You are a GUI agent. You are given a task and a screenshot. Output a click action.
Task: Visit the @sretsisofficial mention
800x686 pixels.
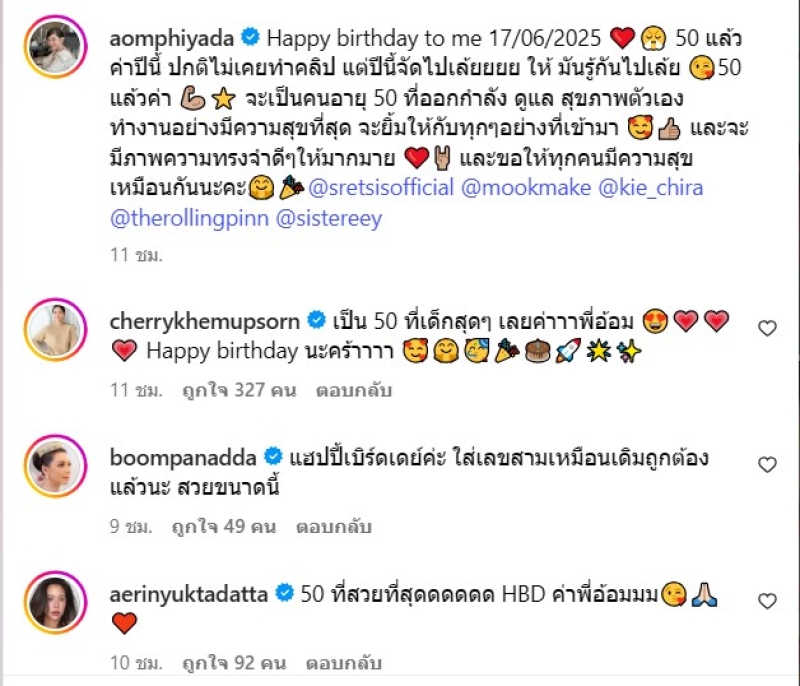pos(381,188)
